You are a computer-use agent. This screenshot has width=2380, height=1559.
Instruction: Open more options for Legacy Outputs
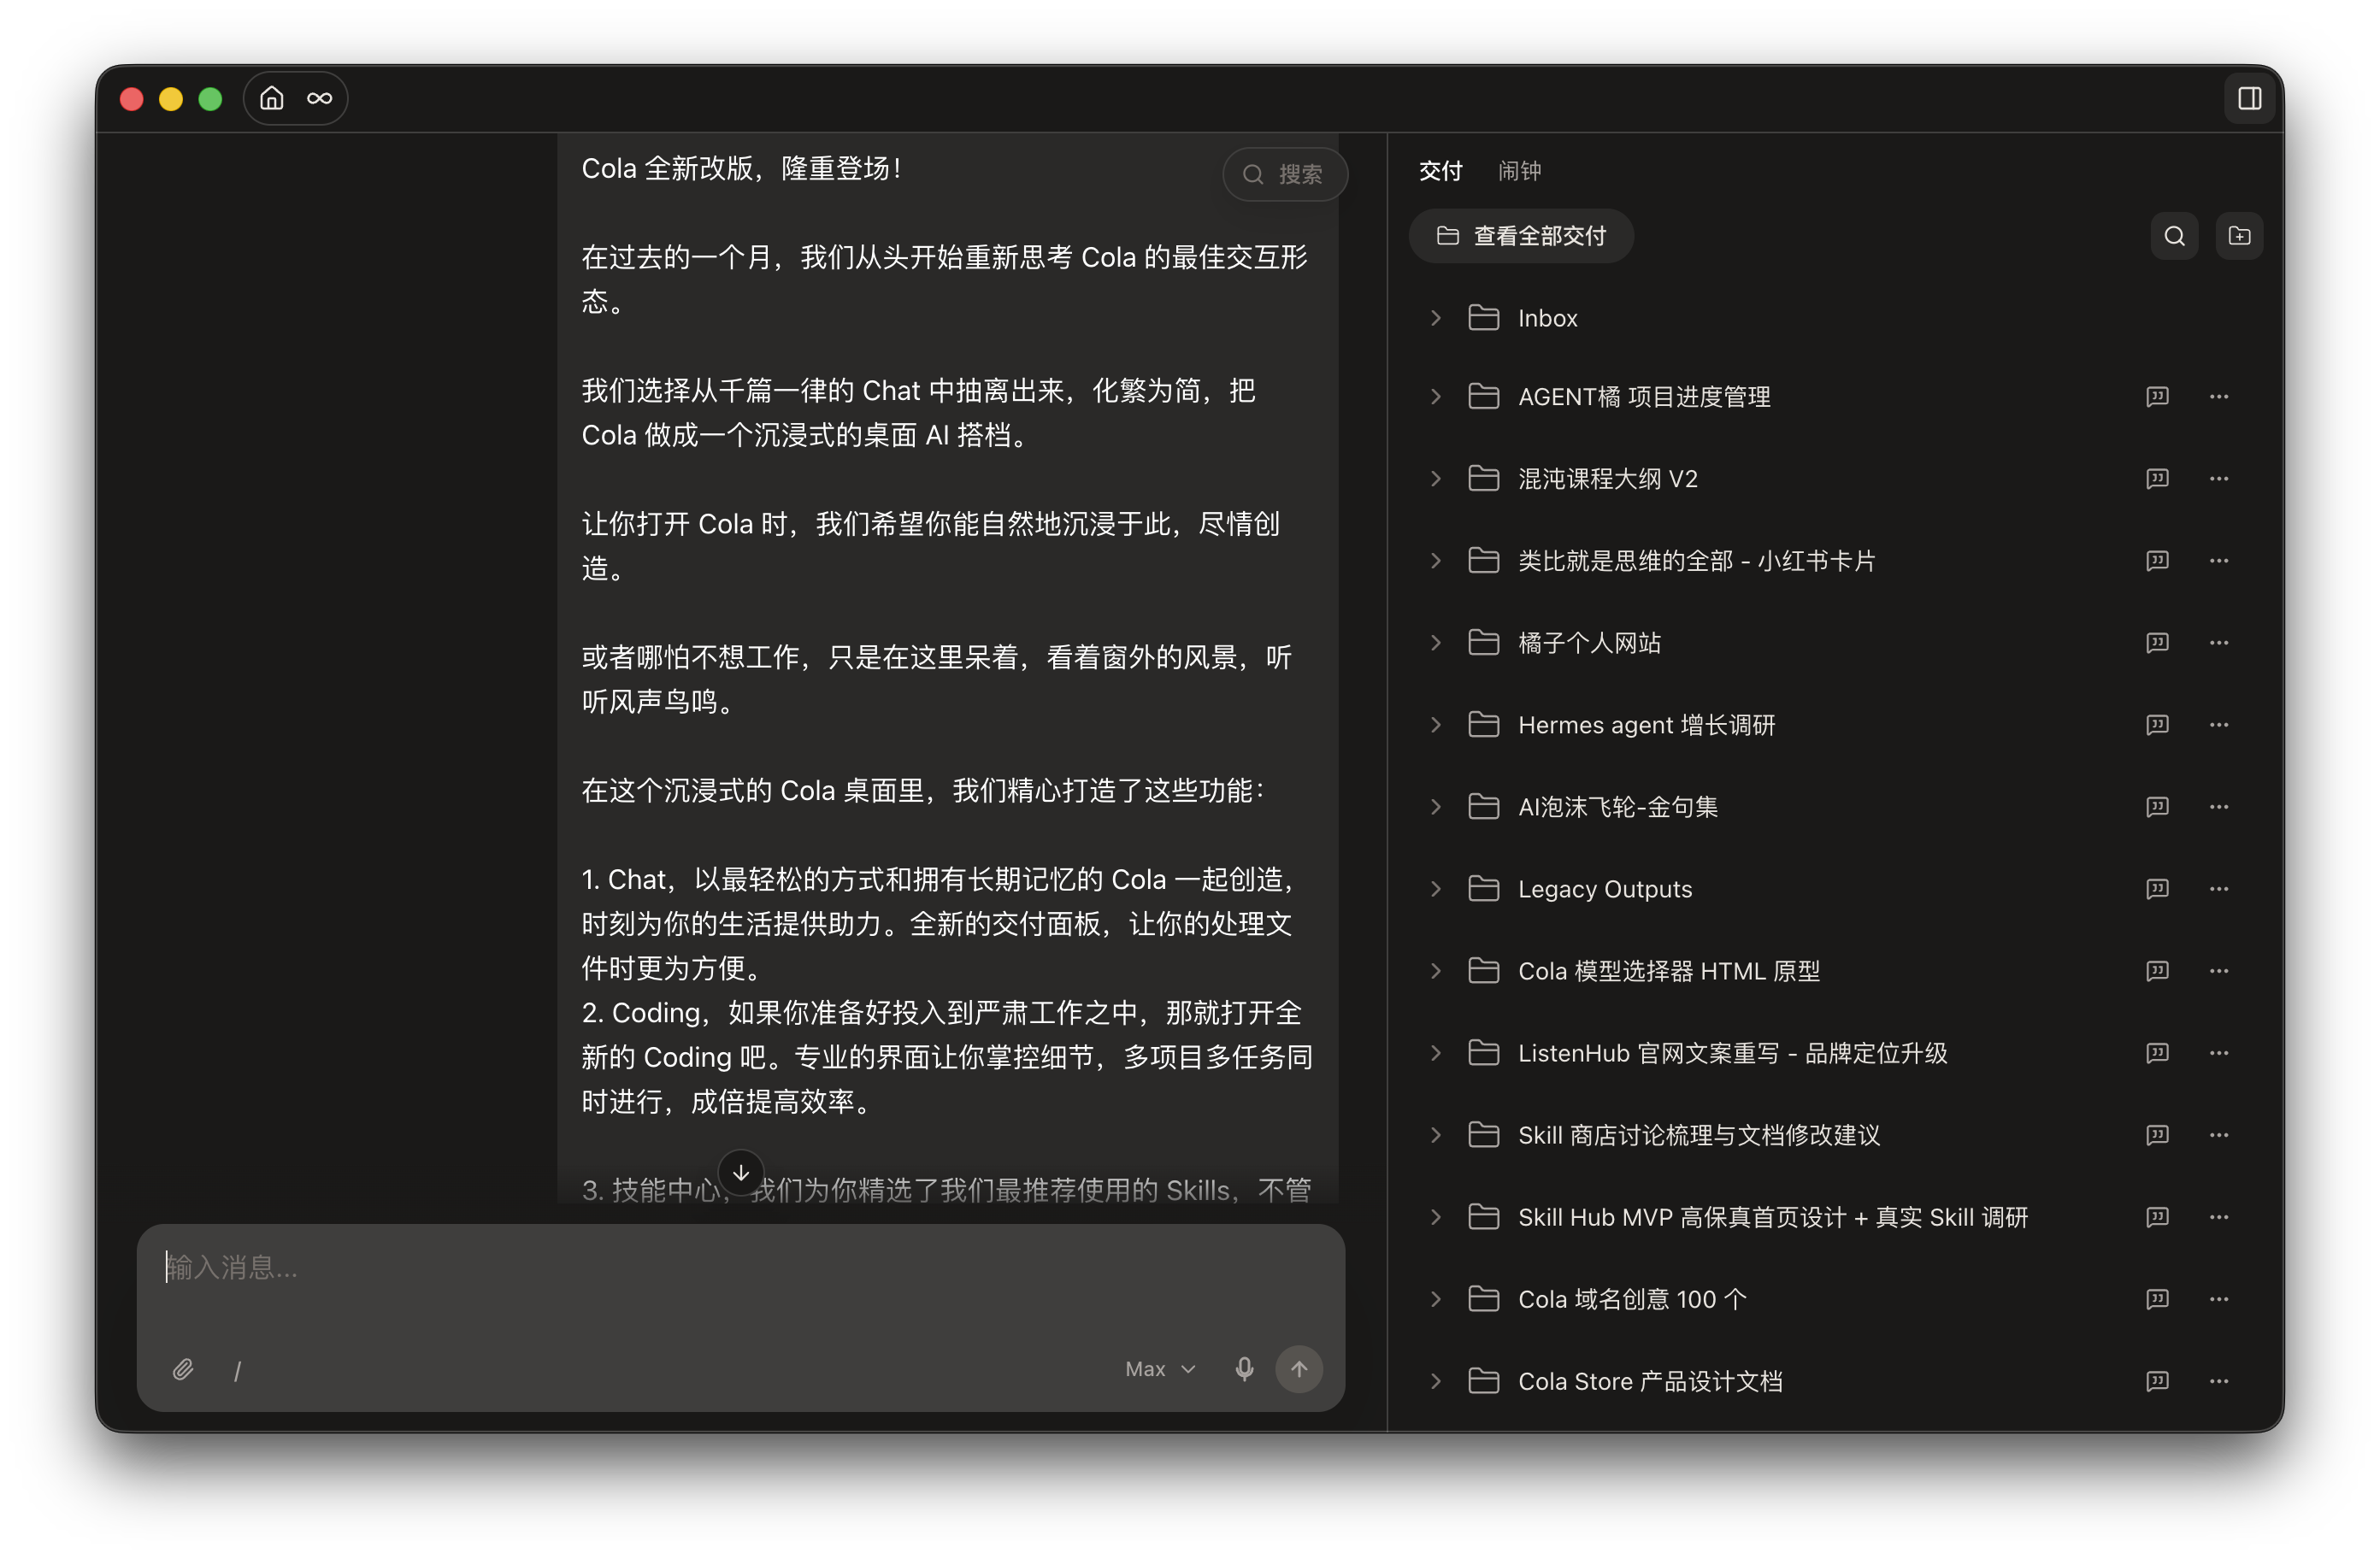click(x=2219, y=889)
